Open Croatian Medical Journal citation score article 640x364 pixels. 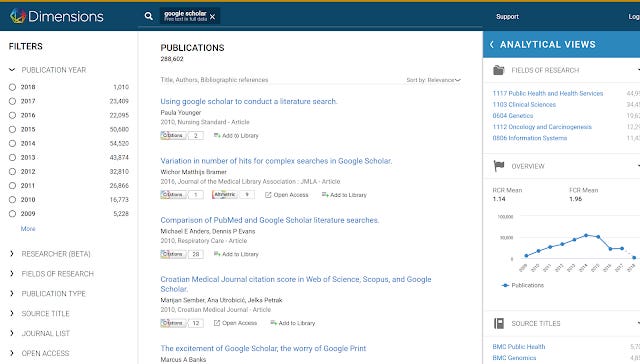pyautogui.click(x=296, y=284)
